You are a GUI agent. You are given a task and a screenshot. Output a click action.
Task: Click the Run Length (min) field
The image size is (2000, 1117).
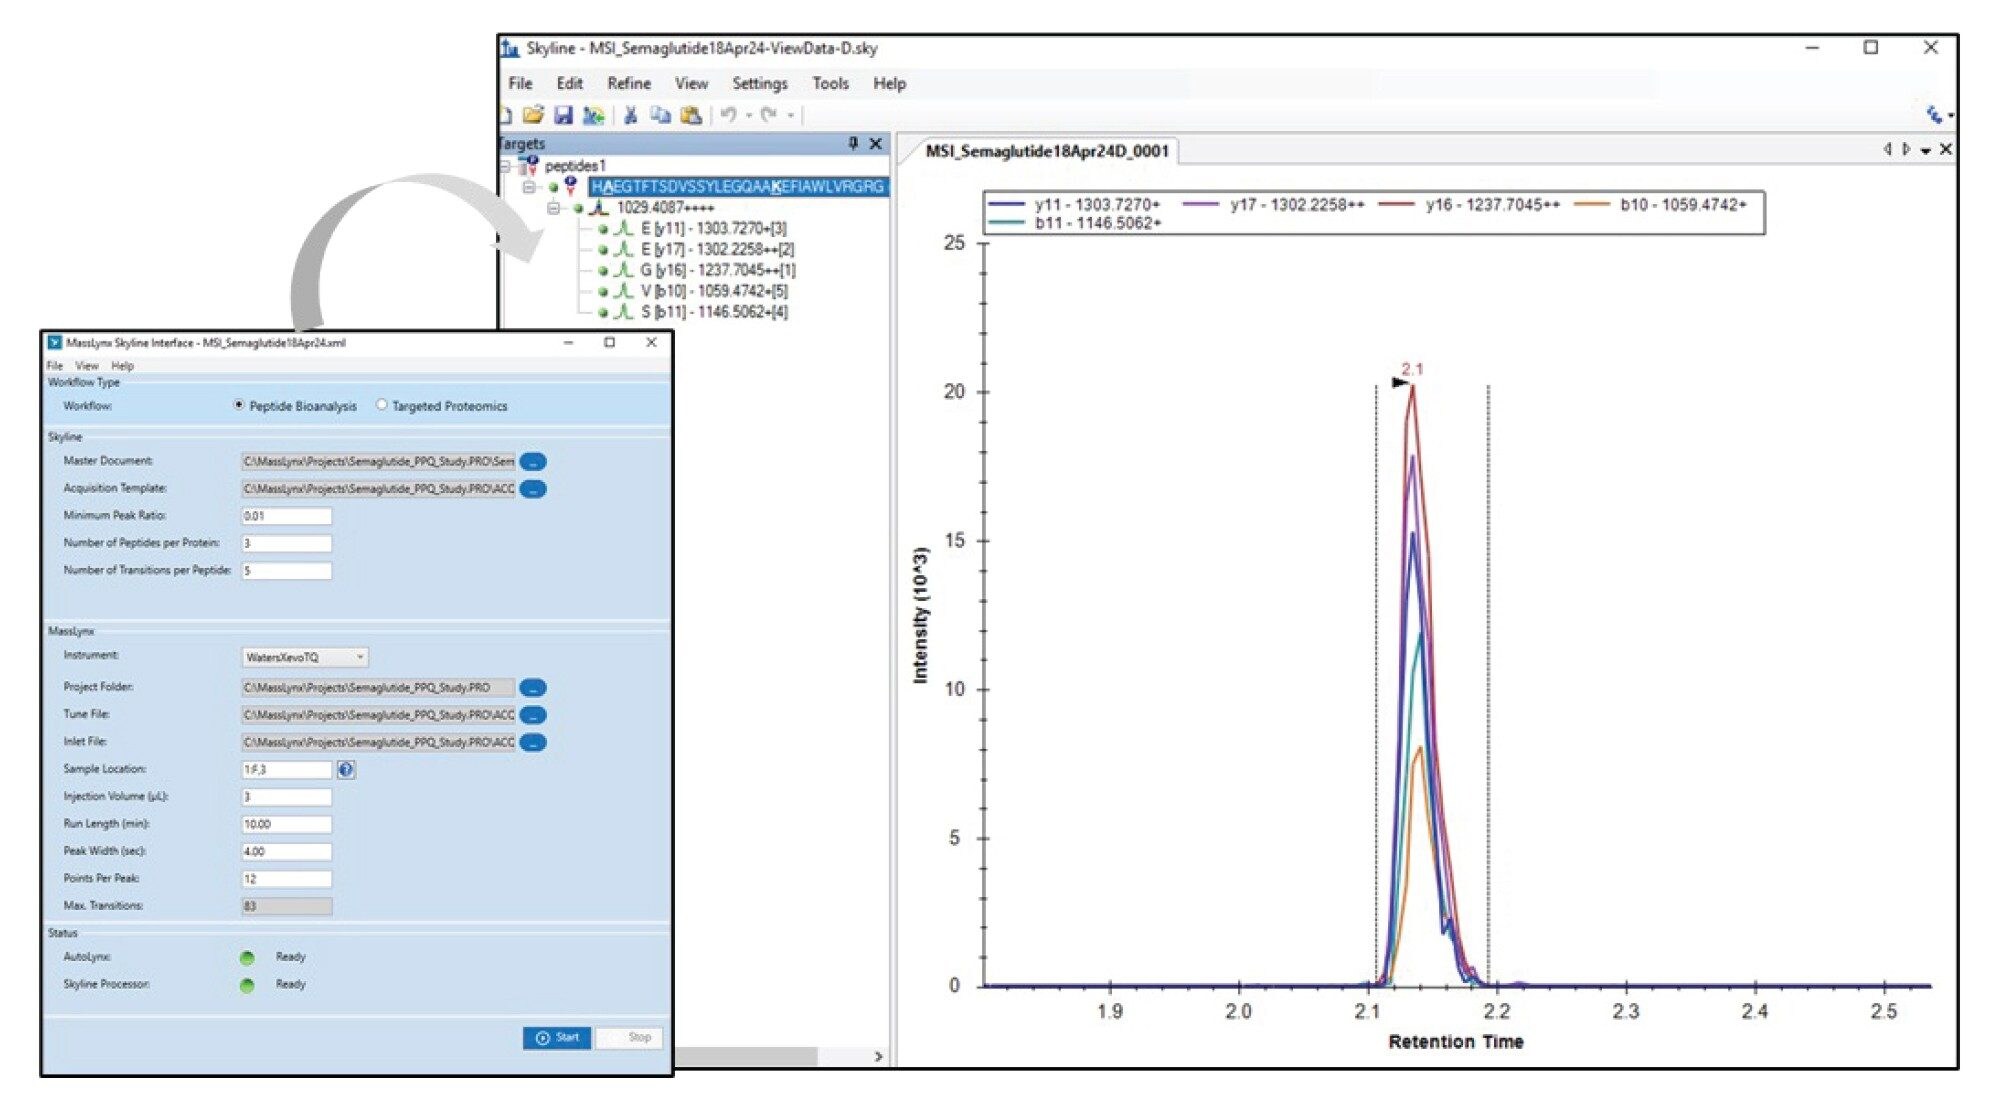pos(287,824)
